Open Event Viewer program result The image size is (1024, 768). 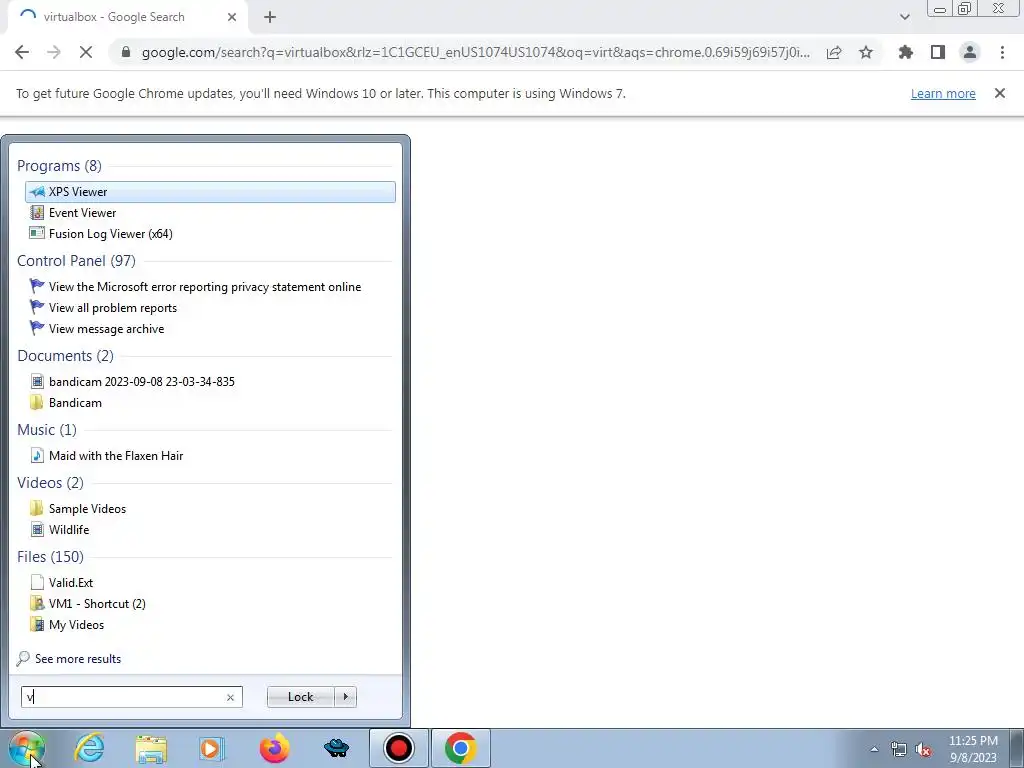[x=82, y=213]
